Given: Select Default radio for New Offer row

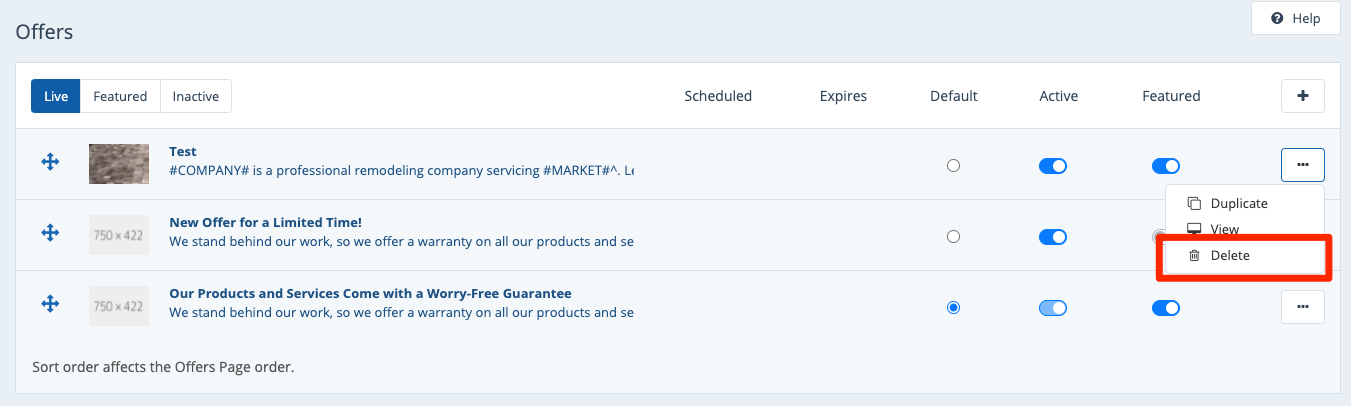Looking at the screenshot, I should (x=953, y=237).
